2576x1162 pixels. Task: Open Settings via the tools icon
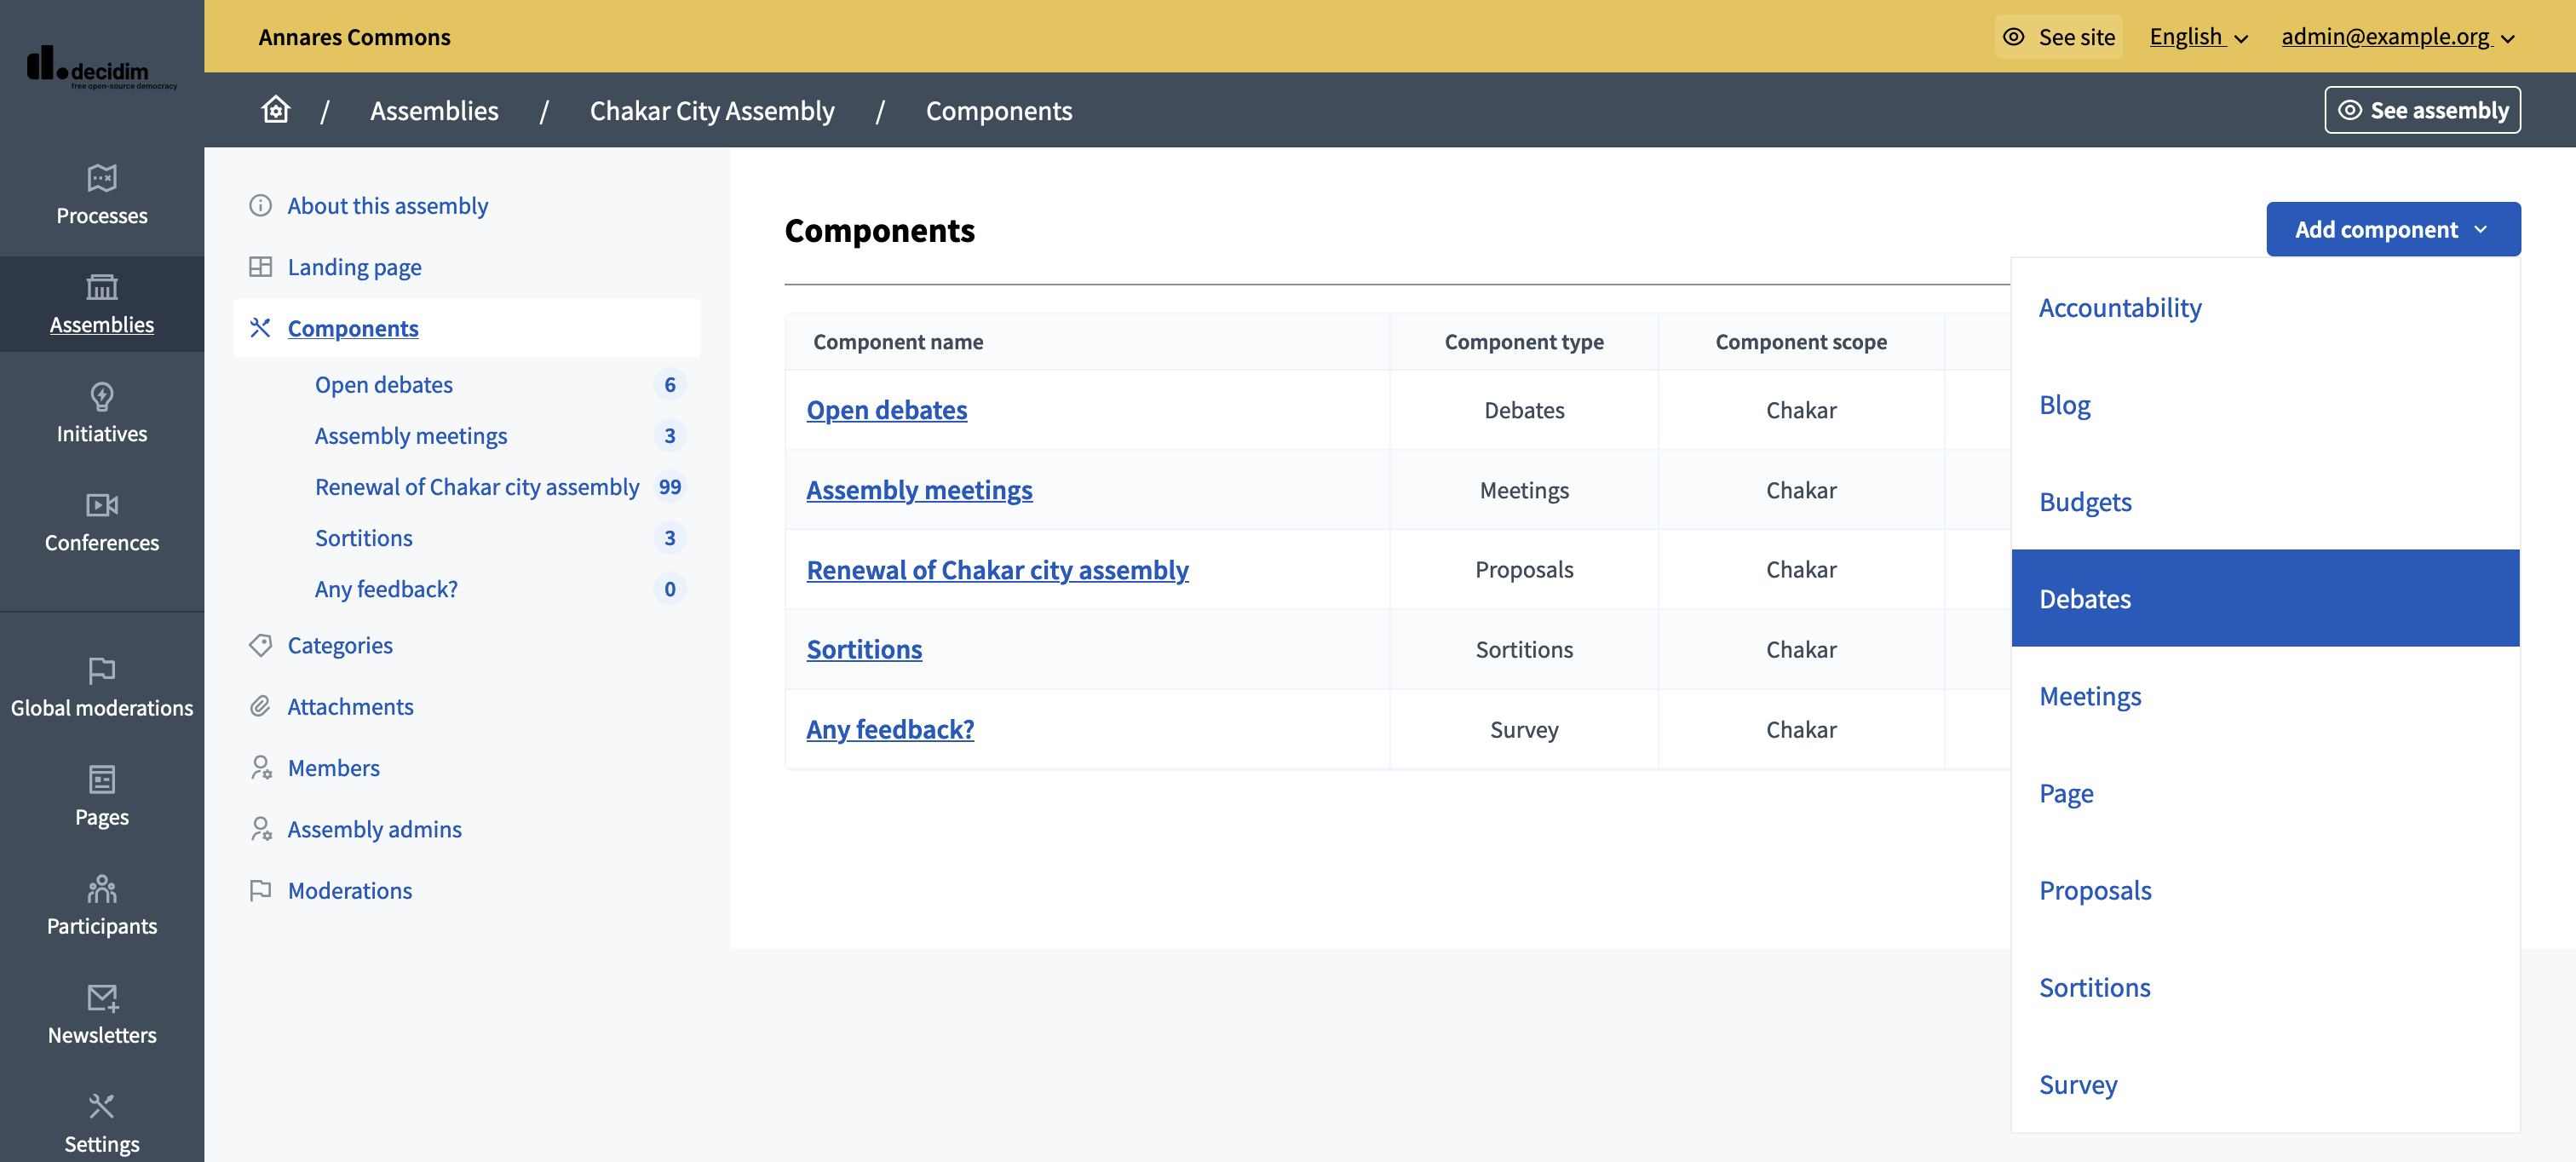pyautogui.click(x=101, y=1106)
